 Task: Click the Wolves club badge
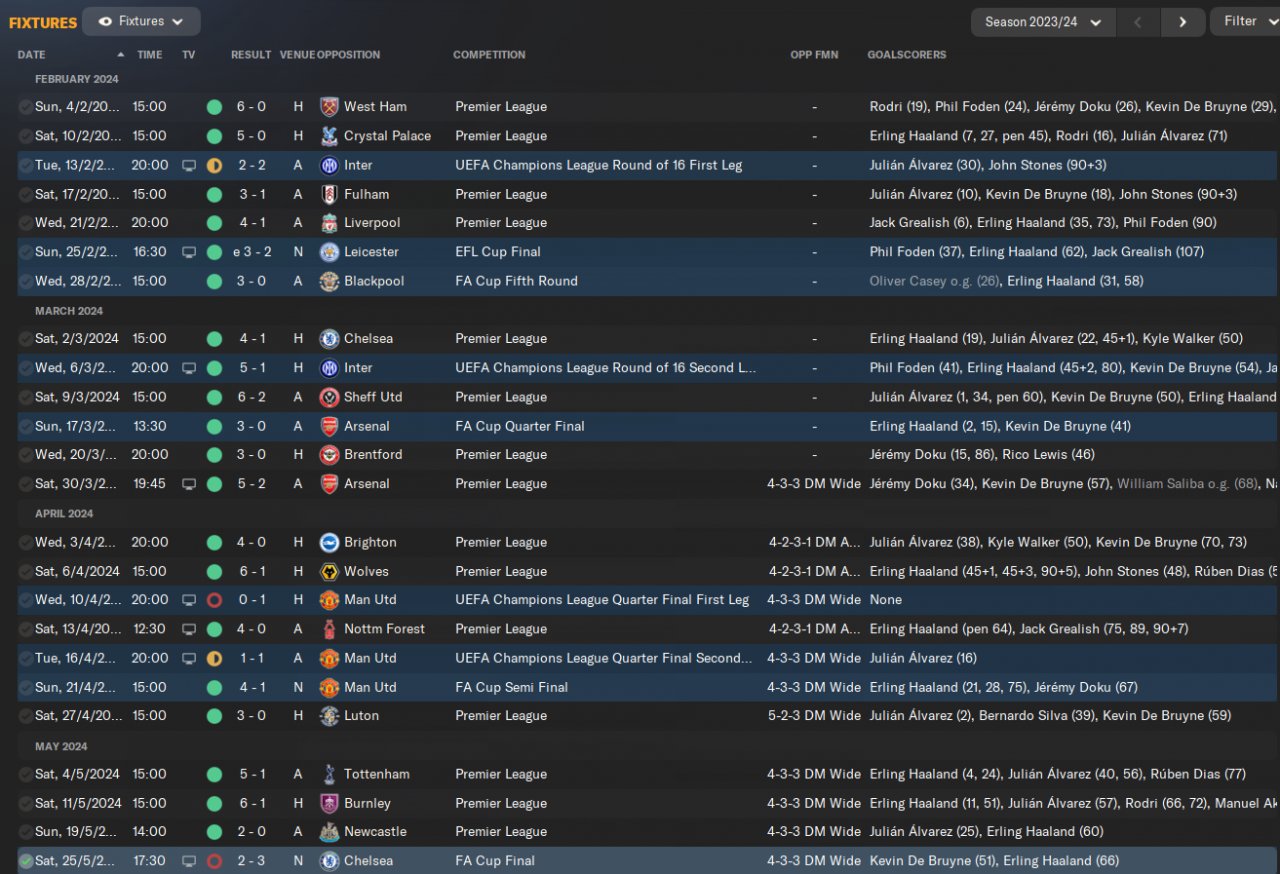[329, 572]
